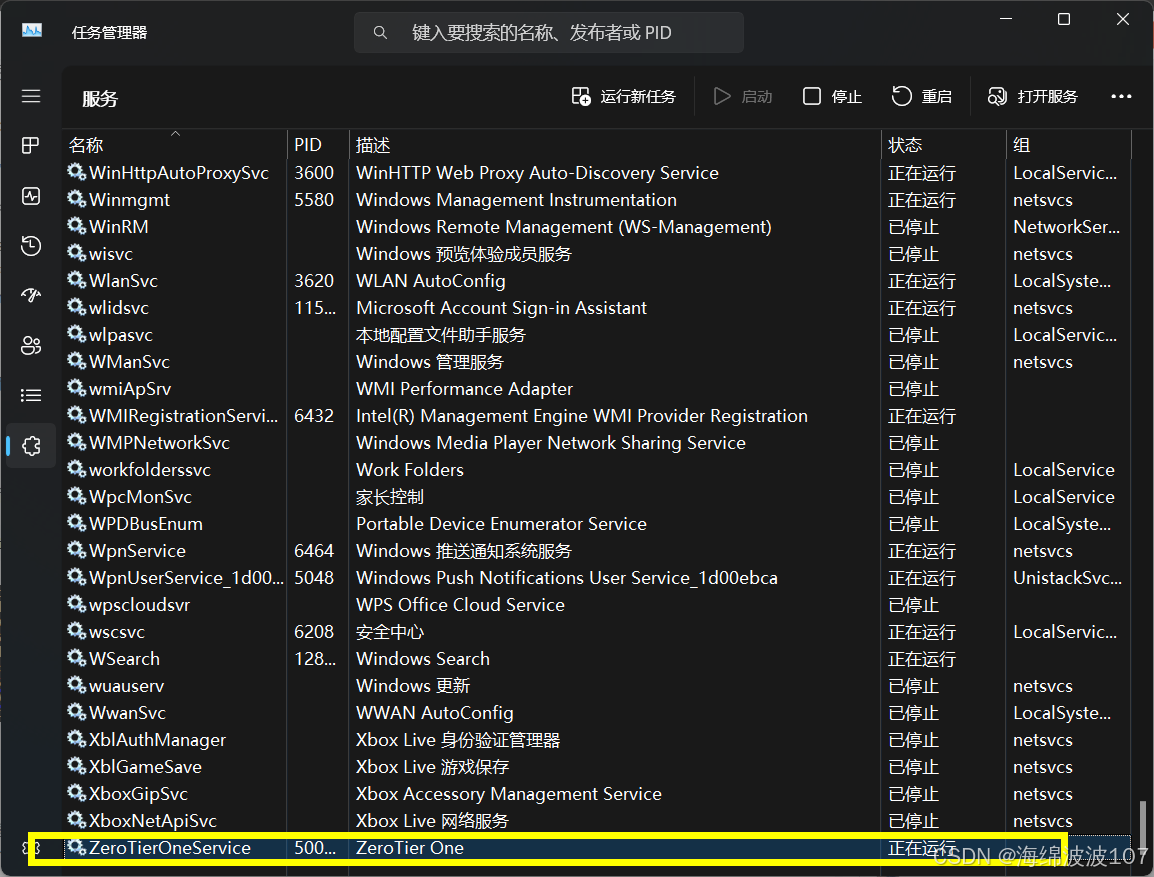Click the description "Windows Media Player Network Sharing Service"
The image size is (1154, 877).
(551, 442)
